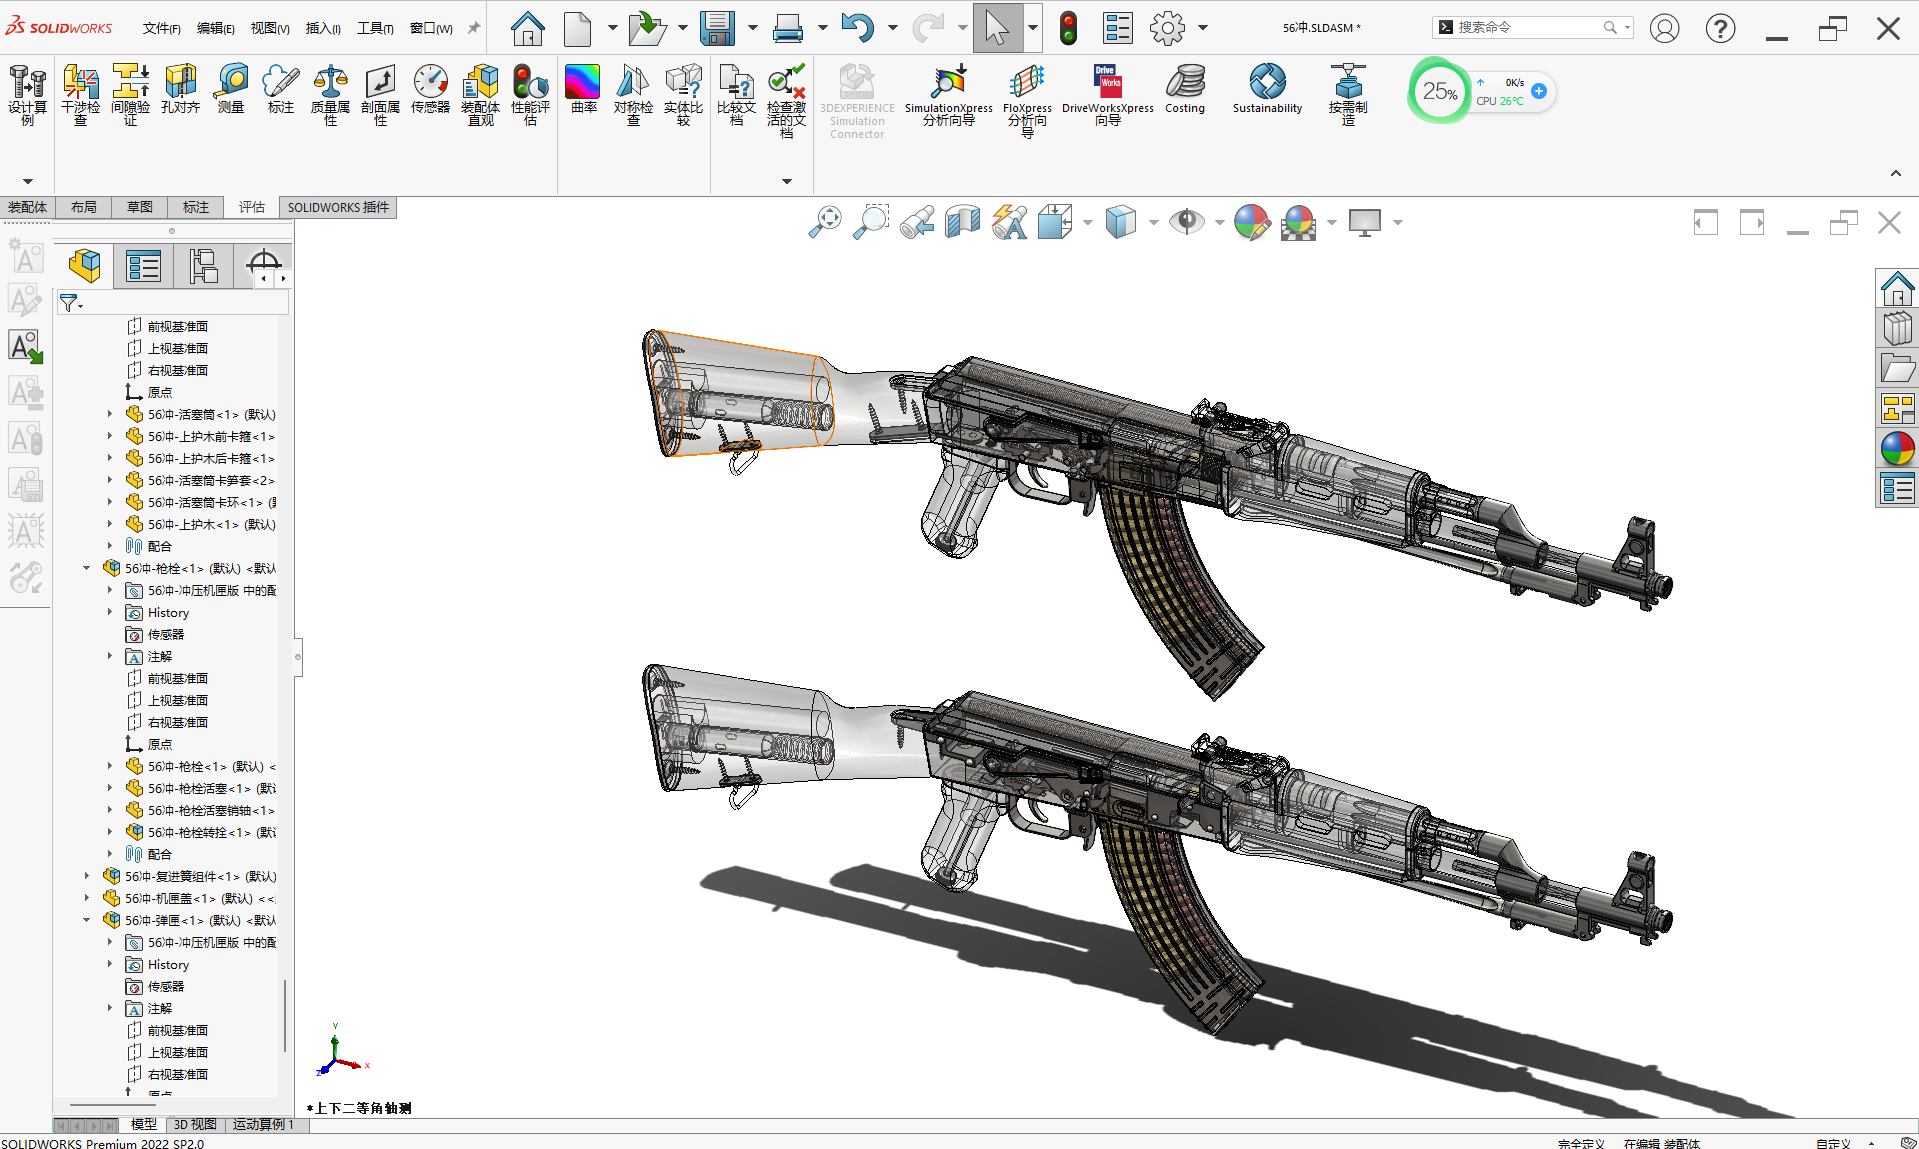1919x1149 pixels.
Task: Open the 干涉检查 interference check tool
Action: (x=80, y=95)
